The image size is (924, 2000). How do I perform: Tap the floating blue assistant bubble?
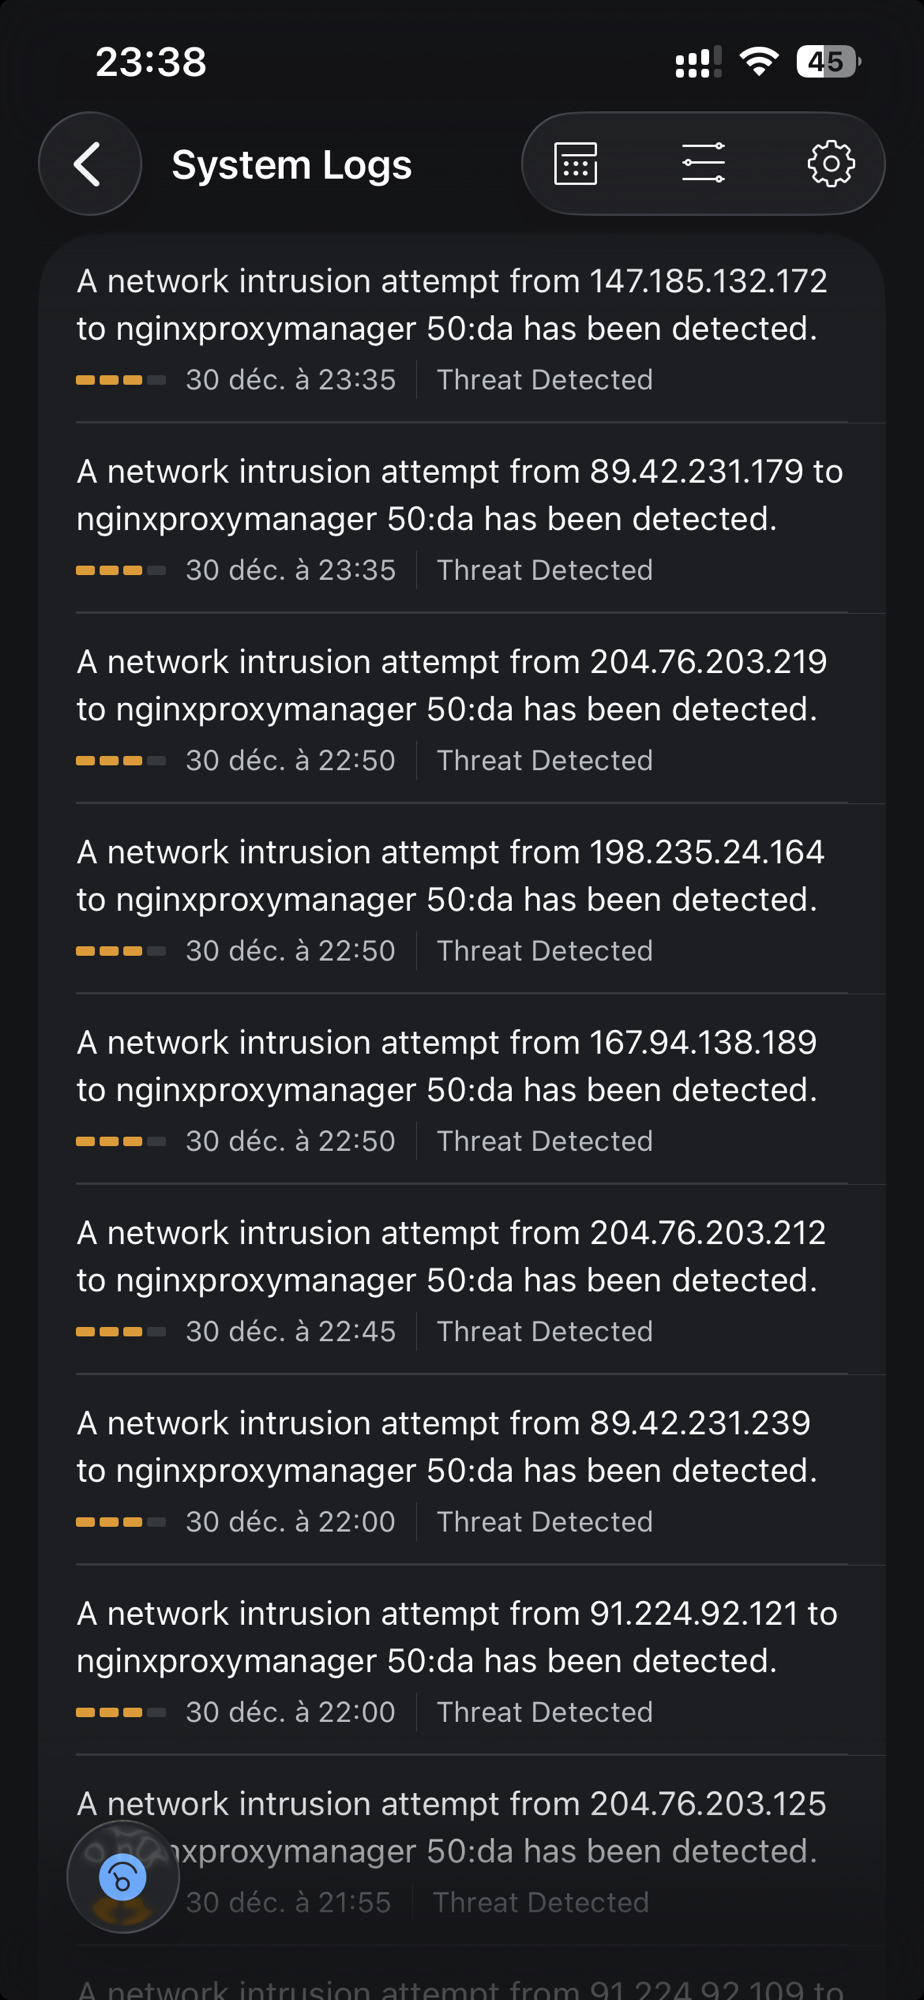pos(123,1877)
